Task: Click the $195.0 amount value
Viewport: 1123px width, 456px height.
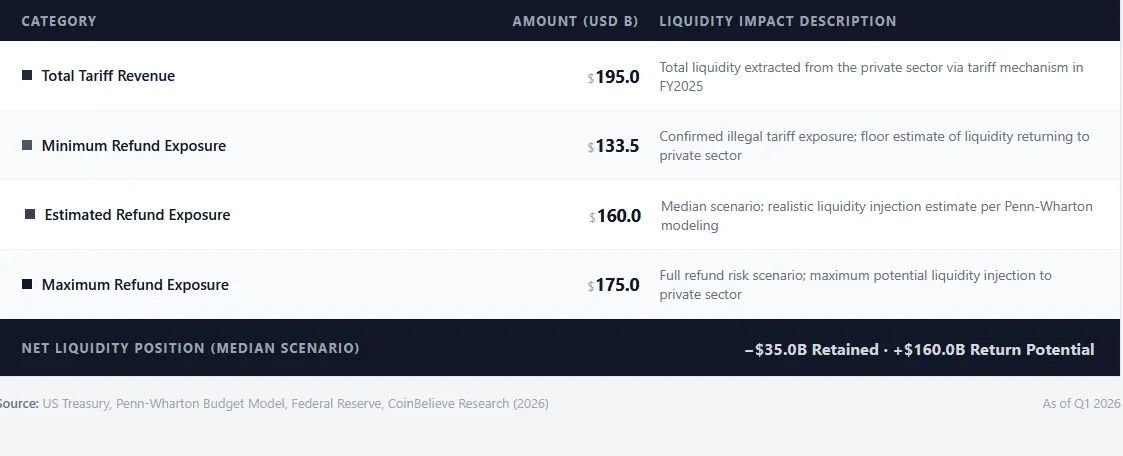Action: click(x=615, y=77)
